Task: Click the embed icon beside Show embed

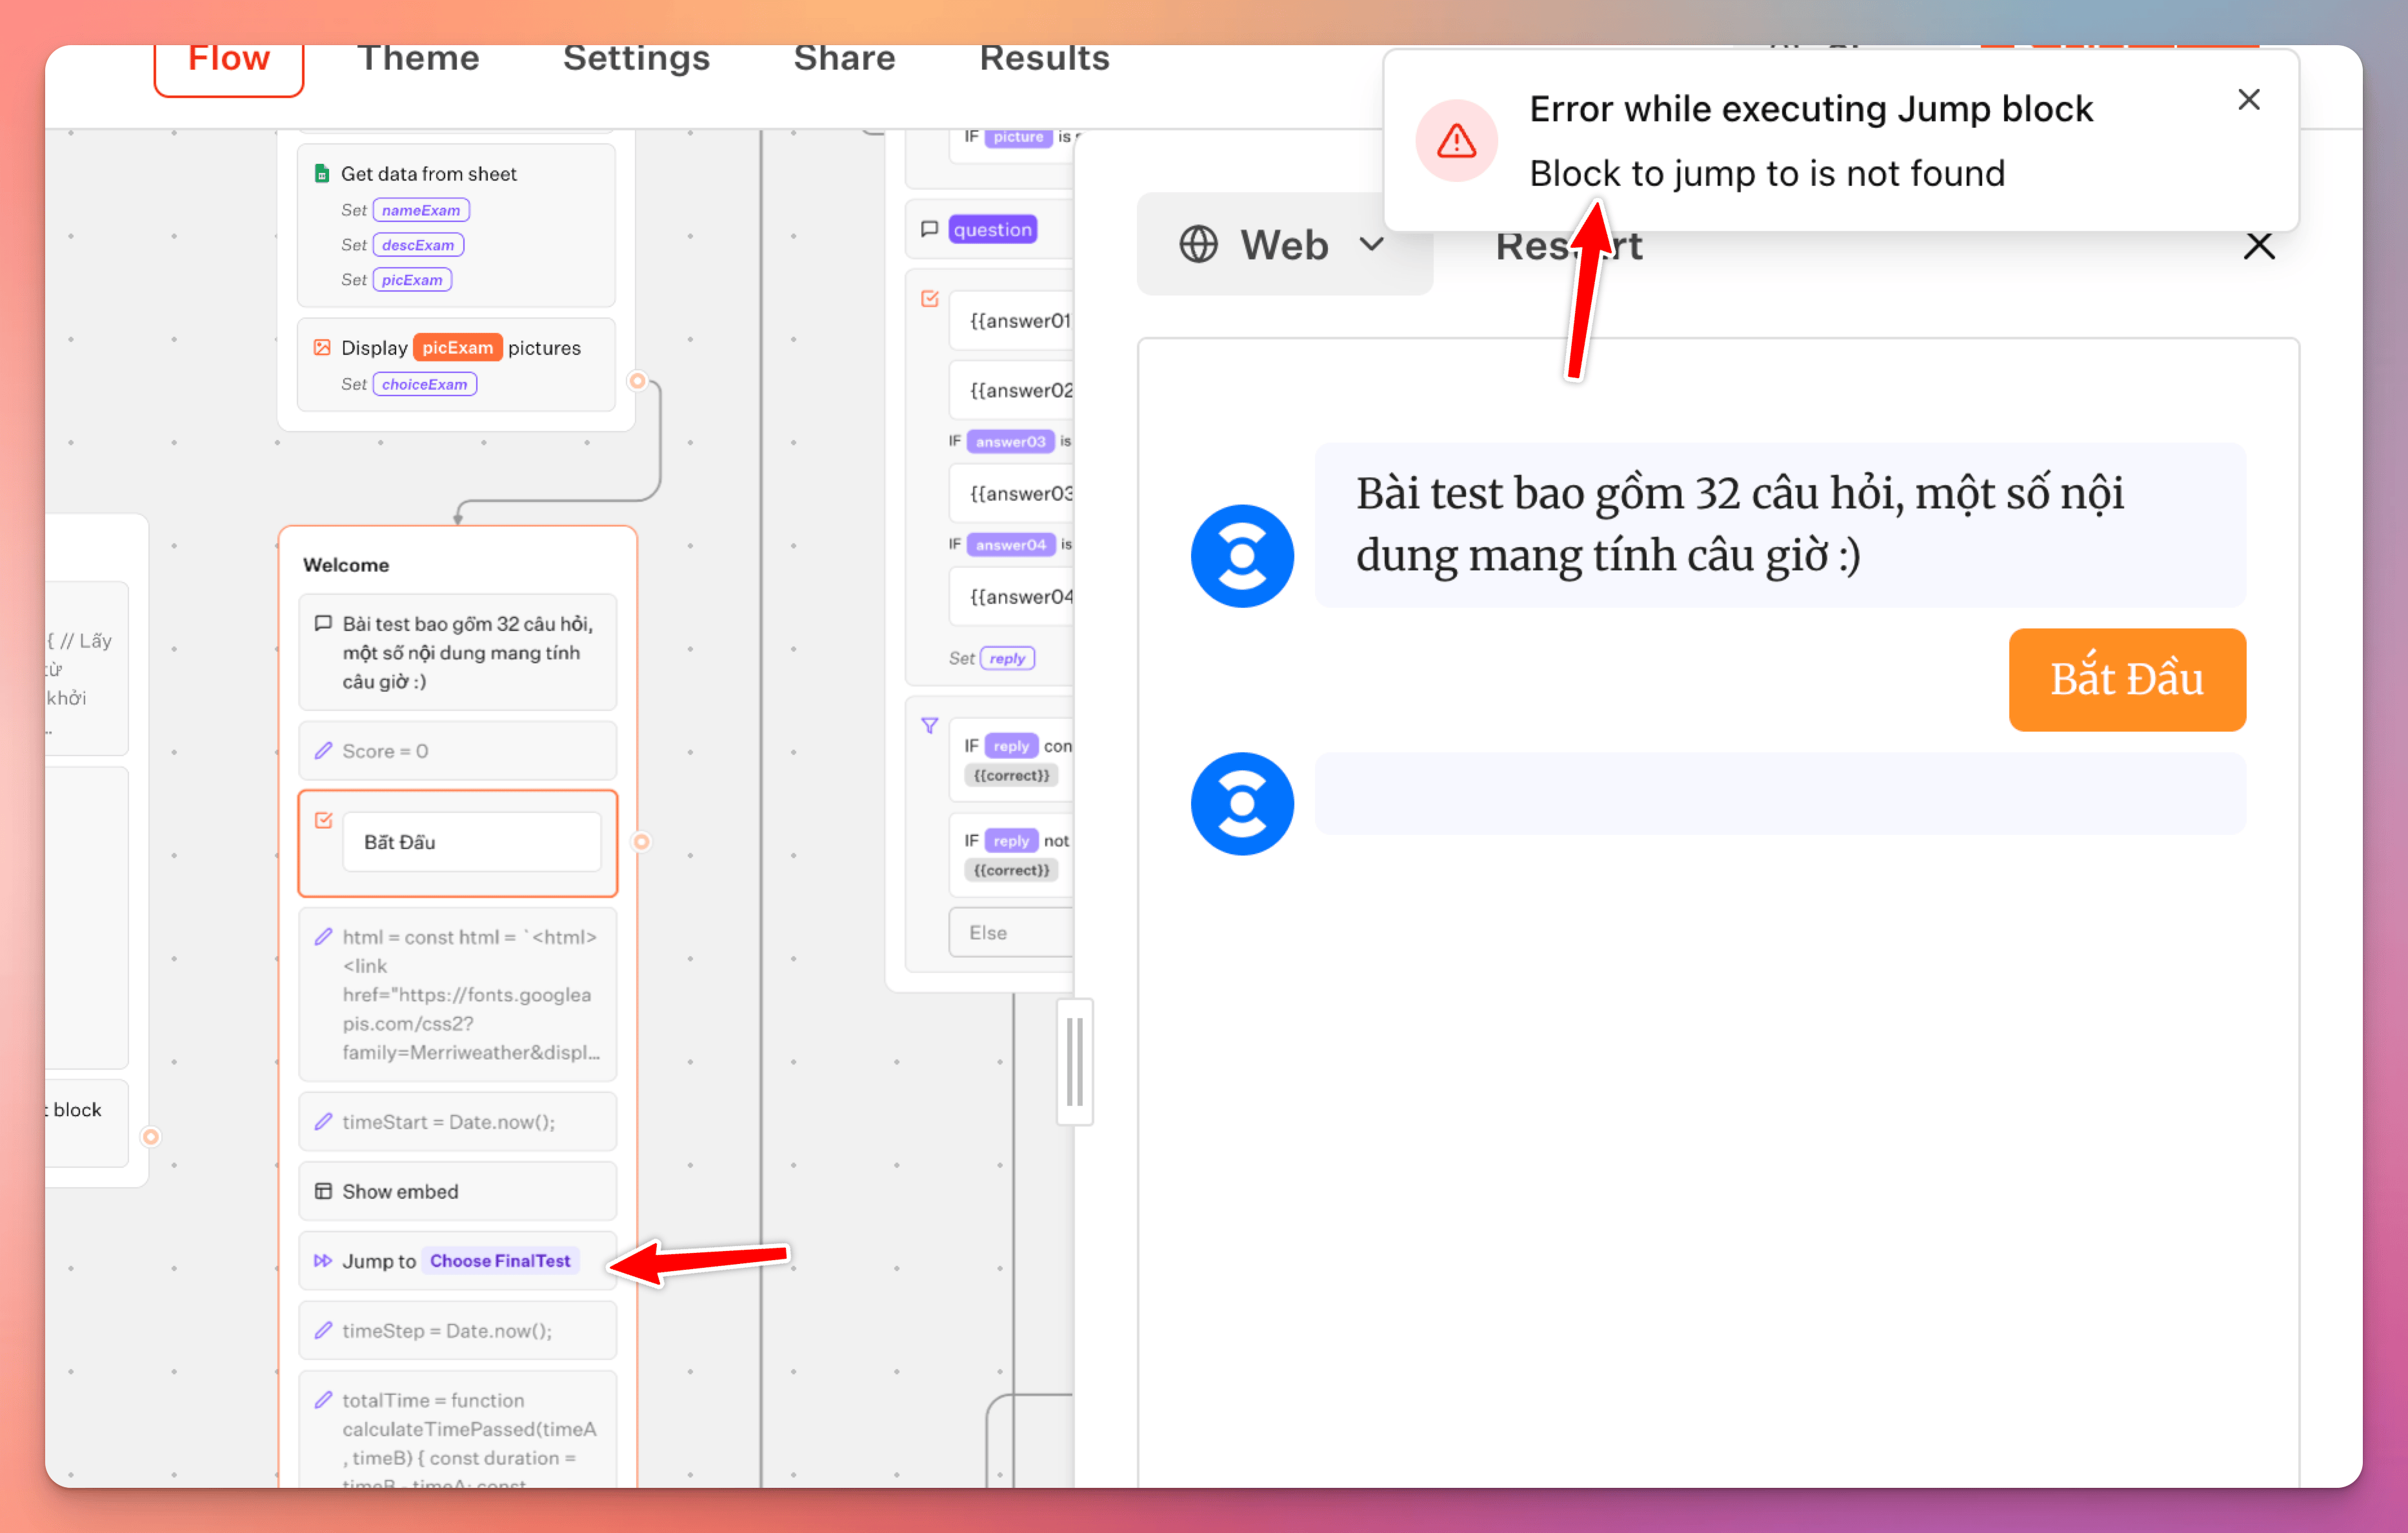Action: coord(323,1191)
